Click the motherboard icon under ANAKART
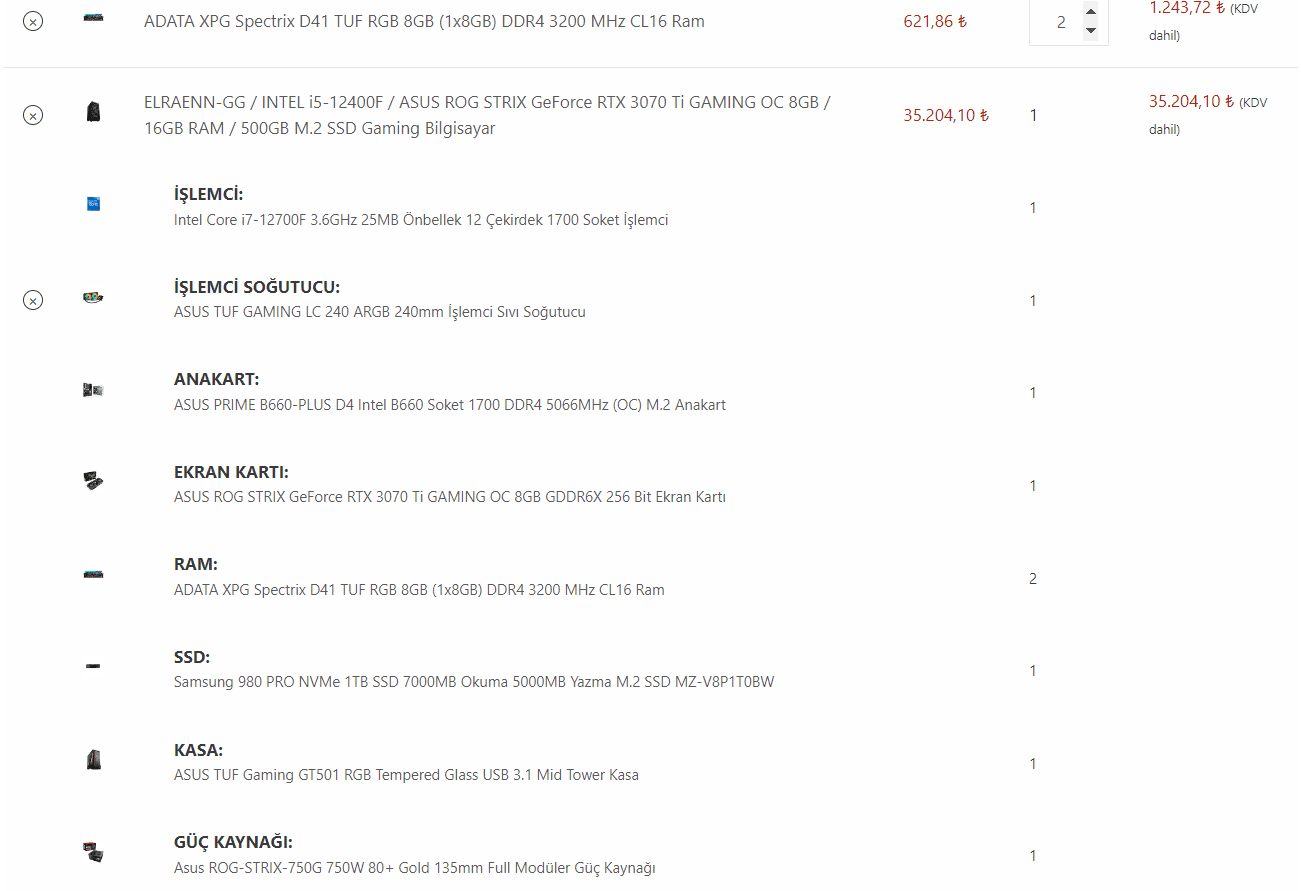 tap(93, 390)
